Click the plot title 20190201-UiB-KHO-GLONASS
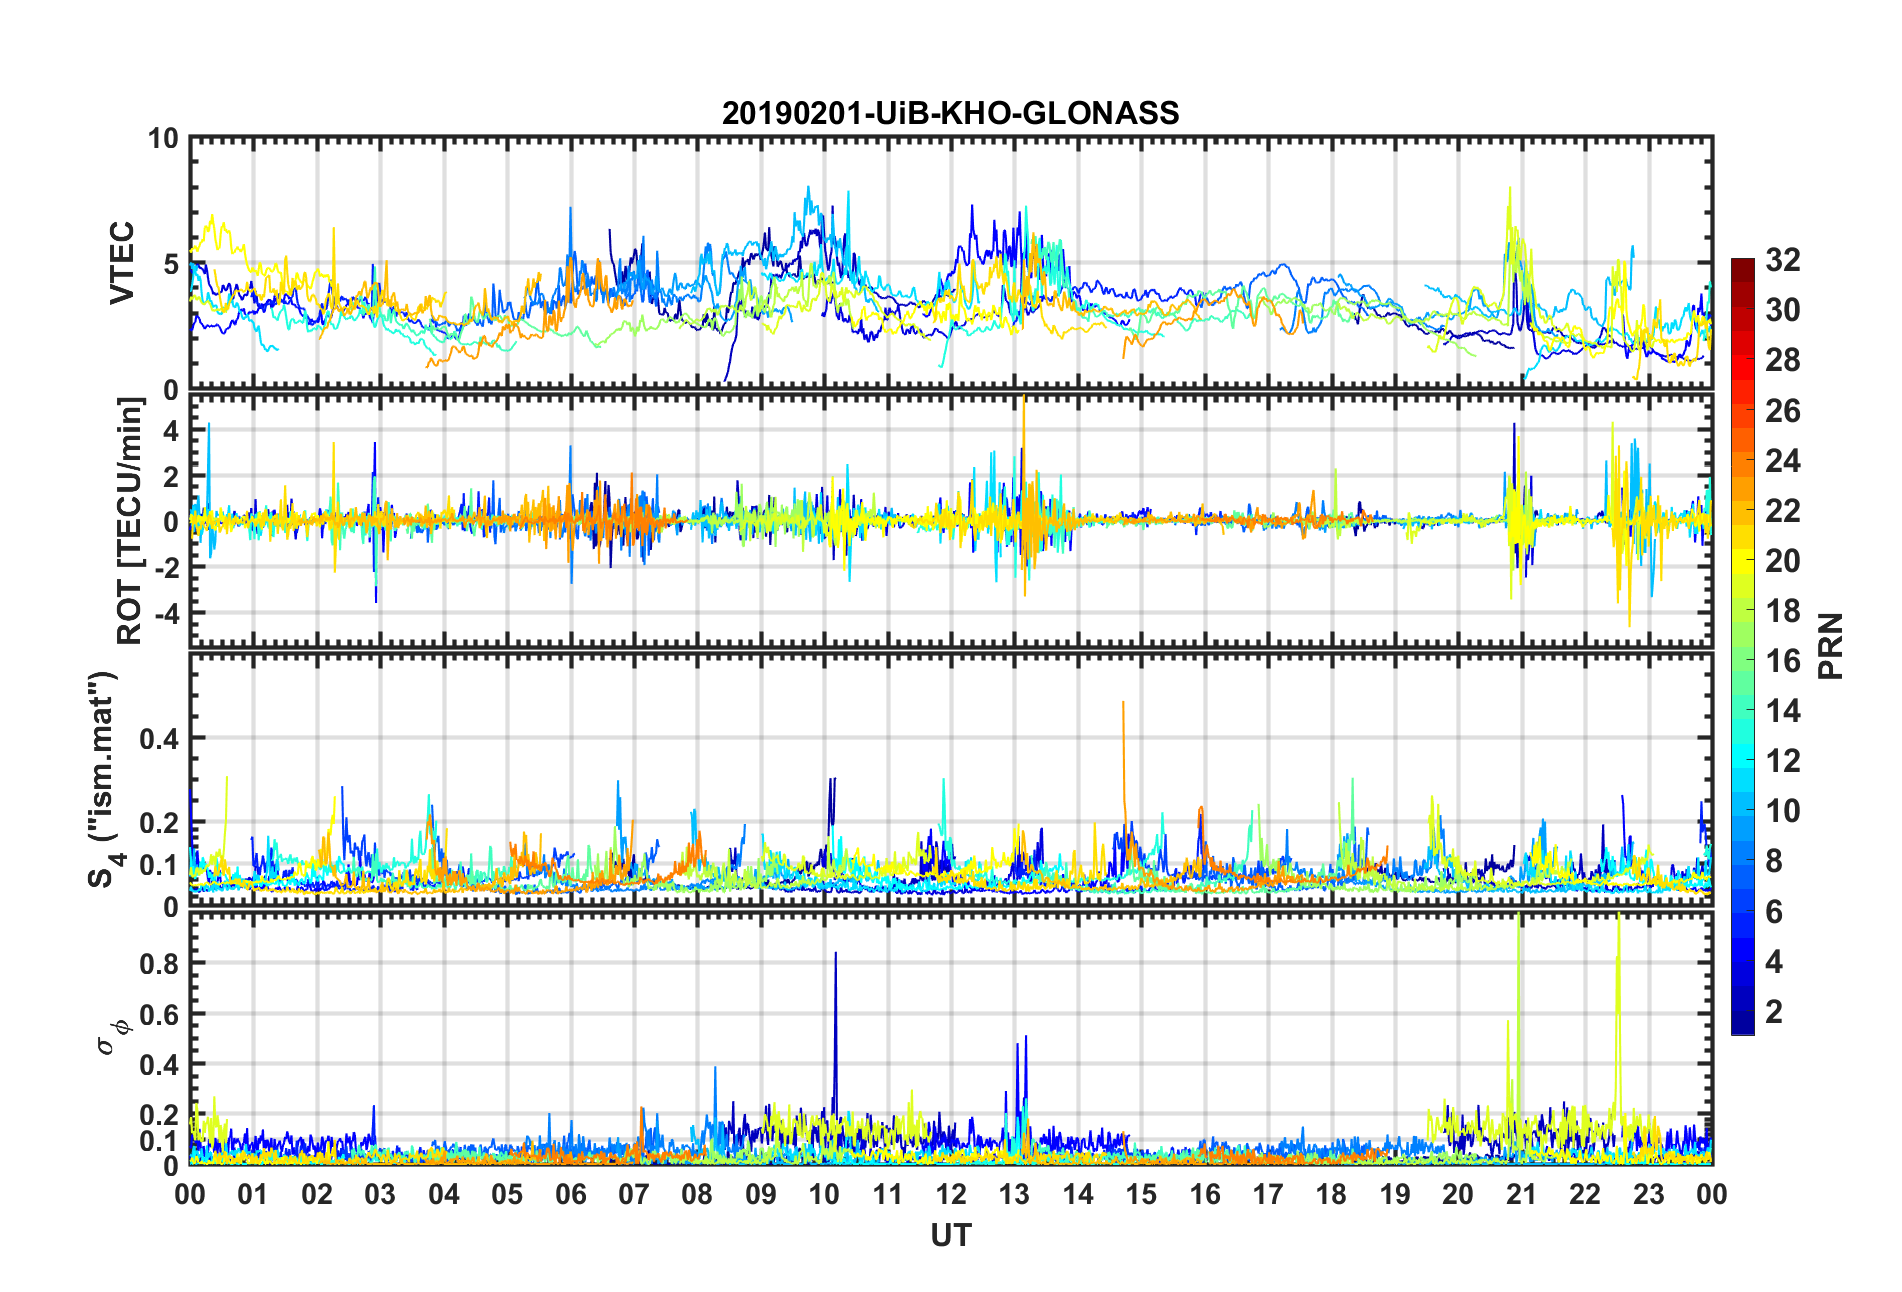The width and height of the screenshot is (1902, 1292). click(x=950, y=113)
